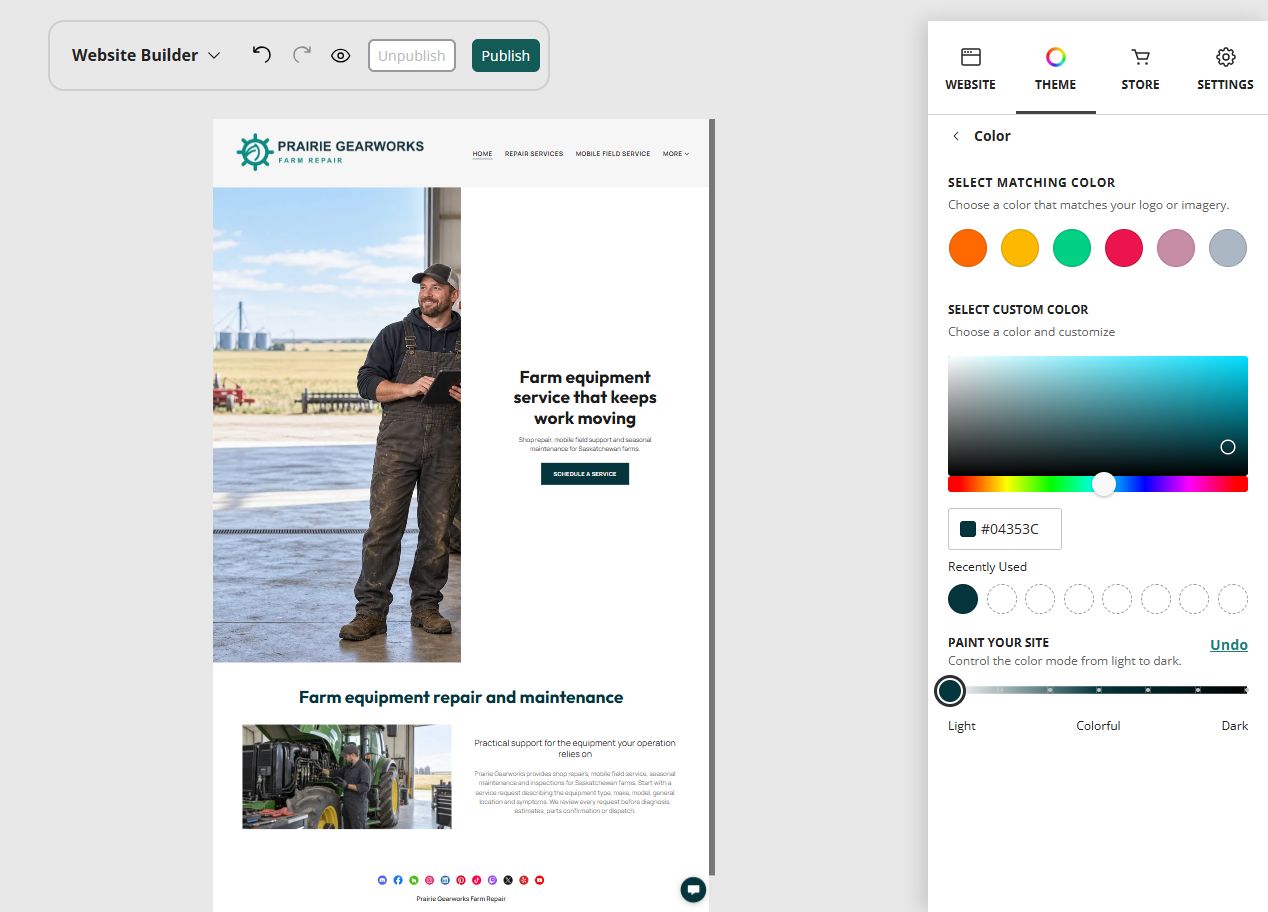The image size is (1268, 912).
Task: Open MOBILE FIELD SERVICE nav link
Action: point(613,154)
